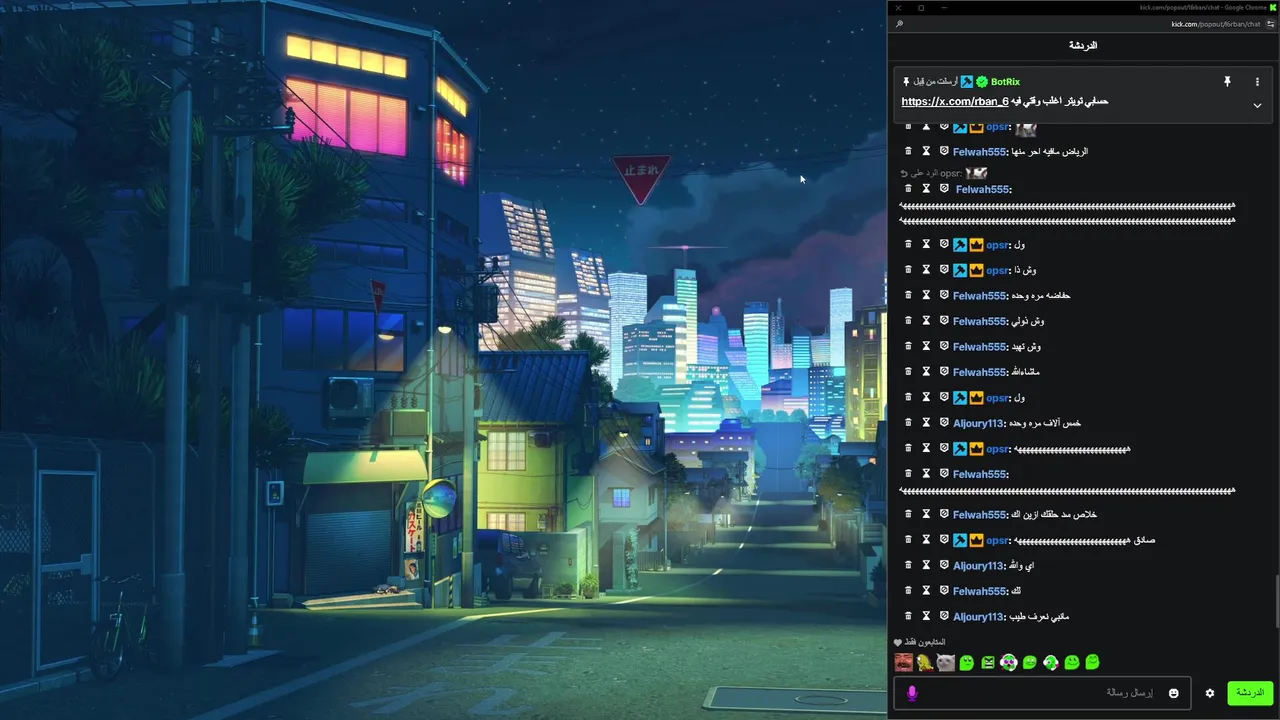Click the kick.com popout URL in address bar
The height and width of the screenshot is (720, 1280).
tap(1215, 24)
